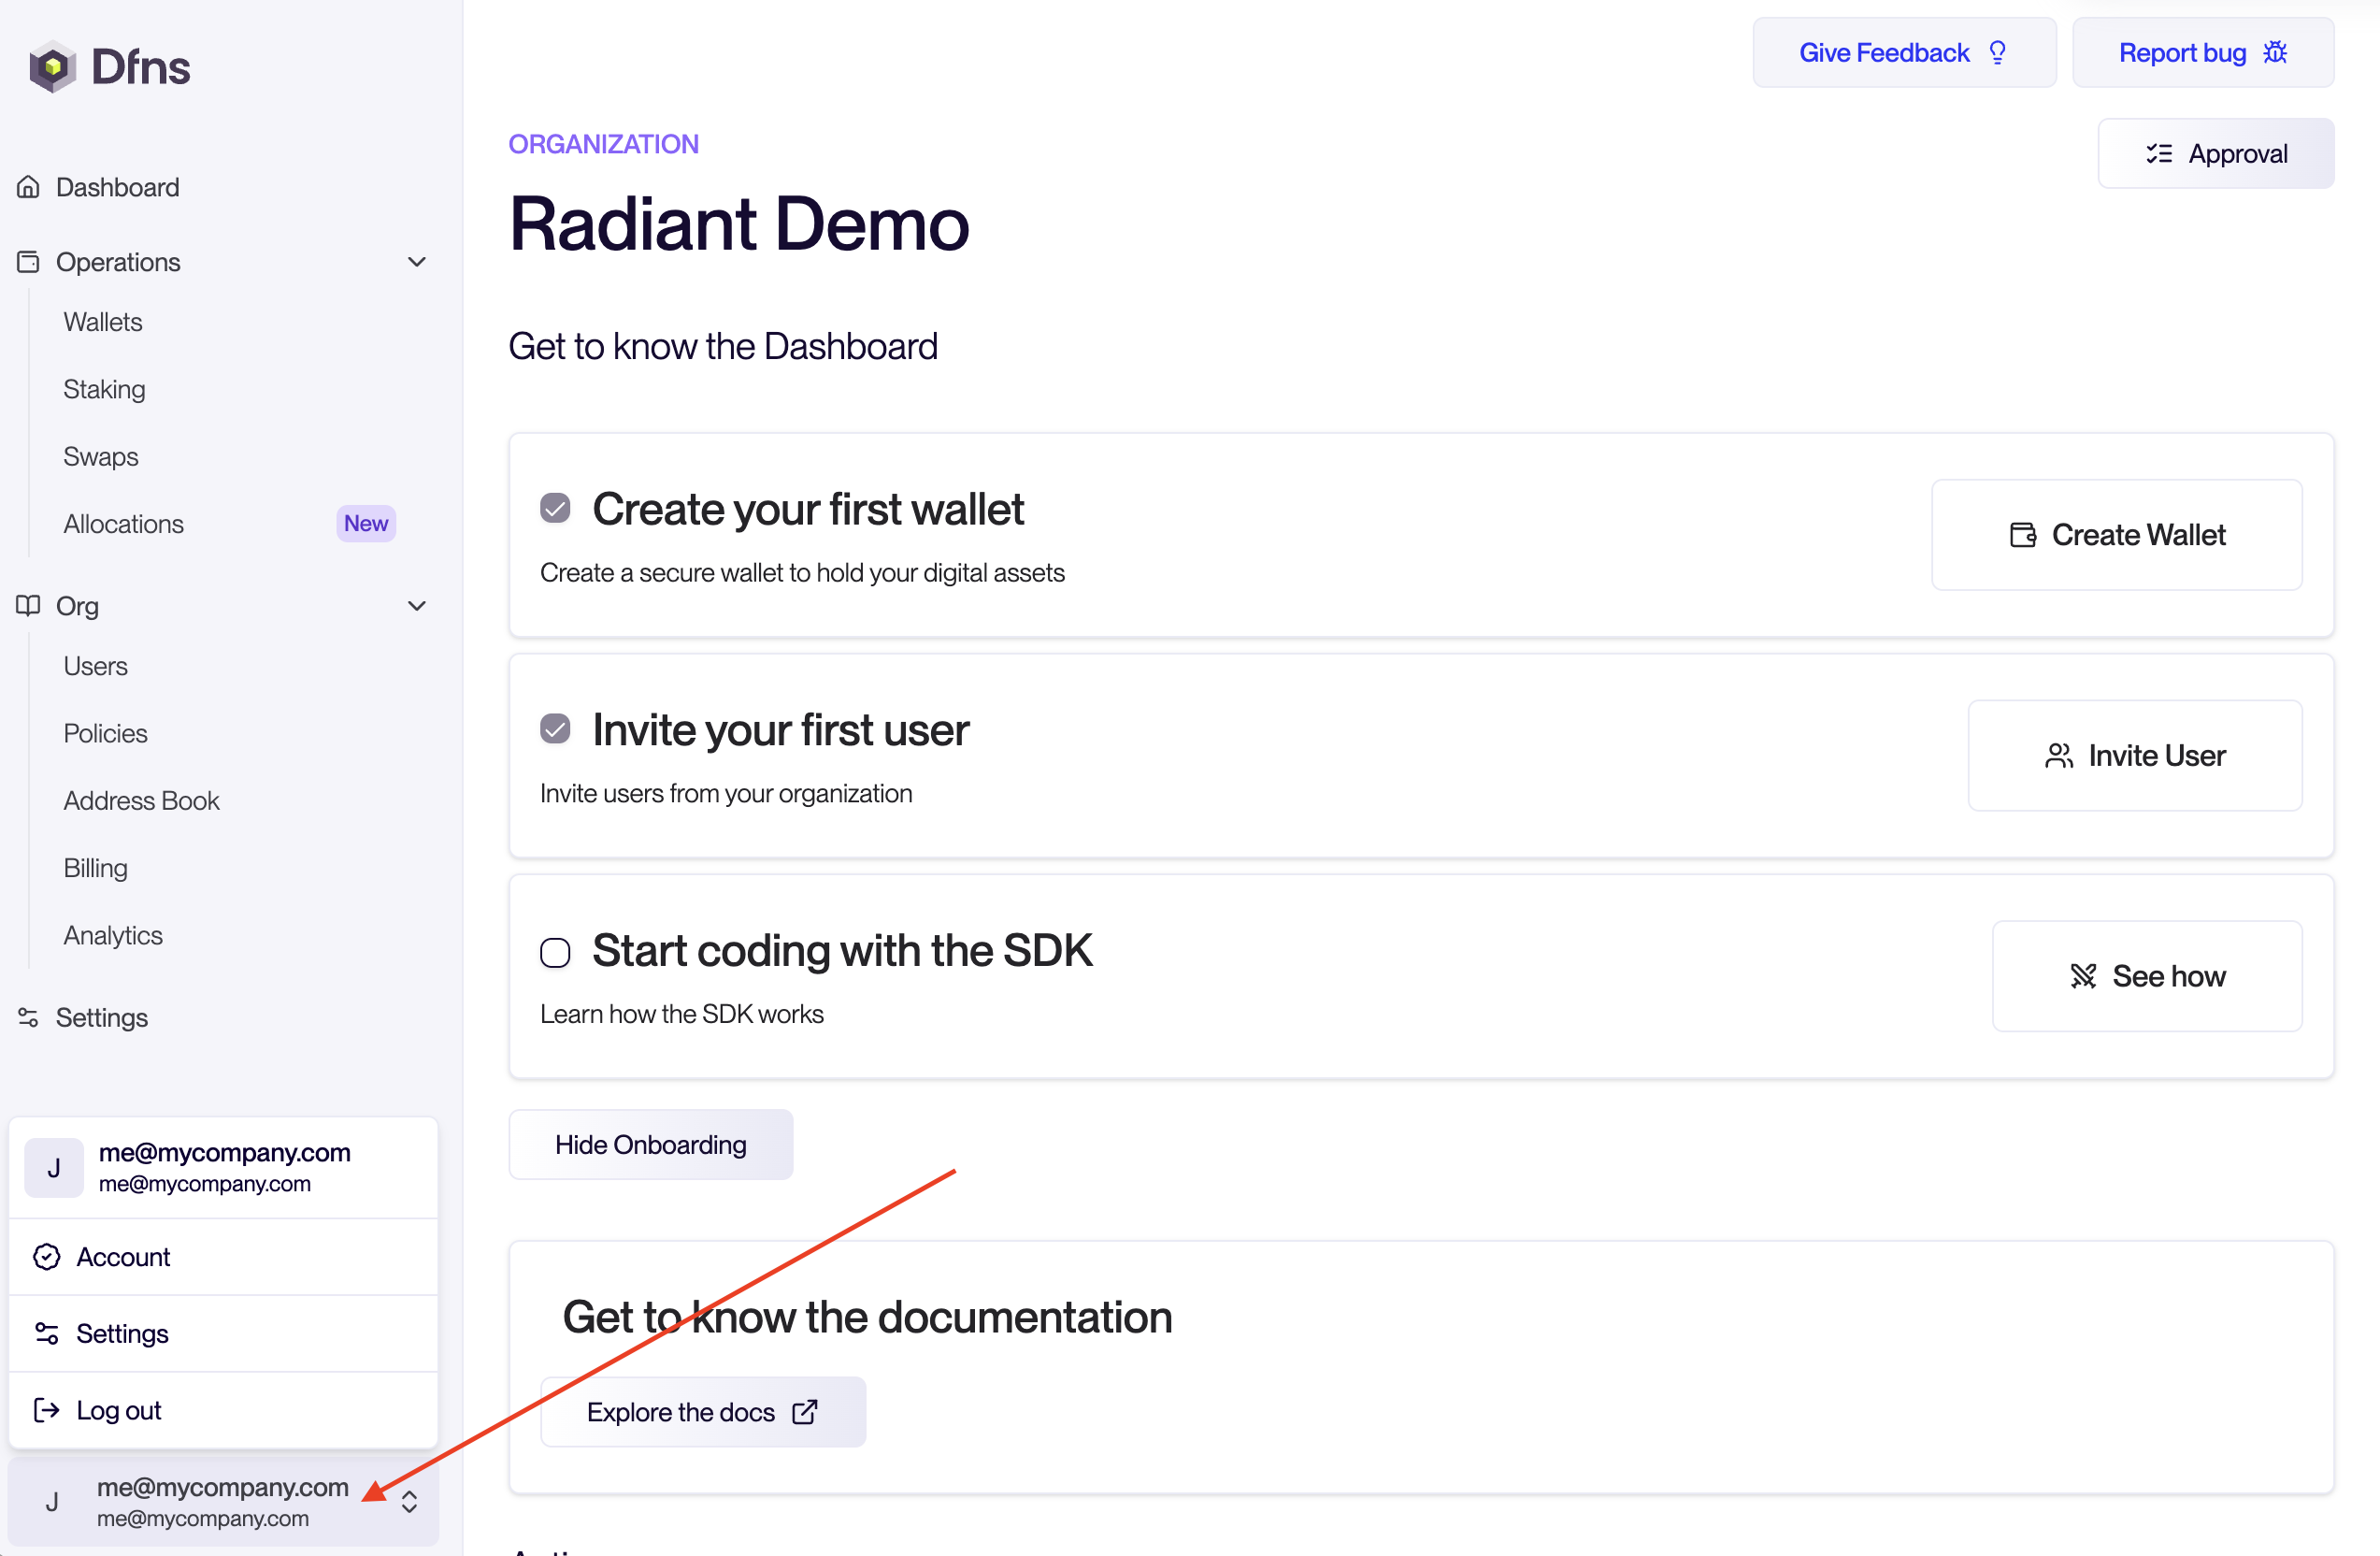Click the wallet icon on Create Wallet
This screenshot has height=1556, width=2380.
(2022, 535)
